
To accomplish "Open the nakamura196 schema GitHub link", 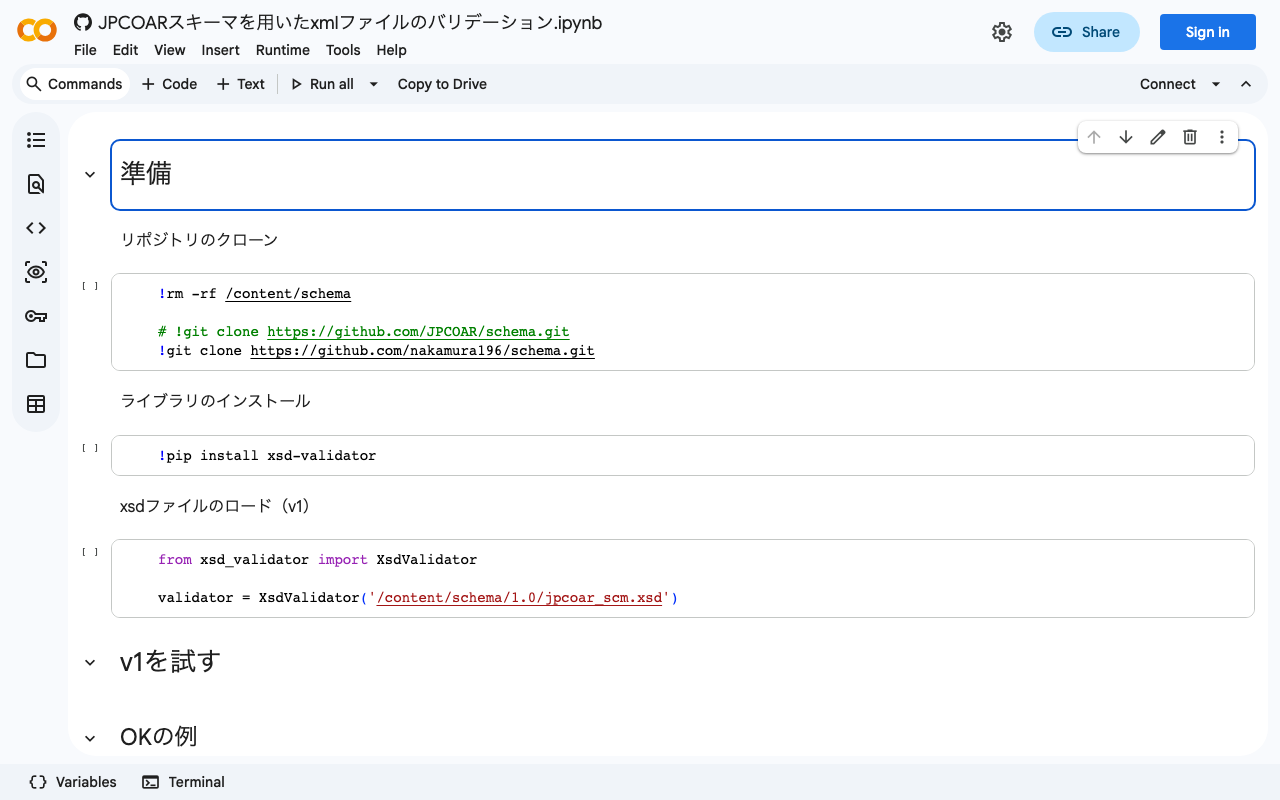I will 422,350.
